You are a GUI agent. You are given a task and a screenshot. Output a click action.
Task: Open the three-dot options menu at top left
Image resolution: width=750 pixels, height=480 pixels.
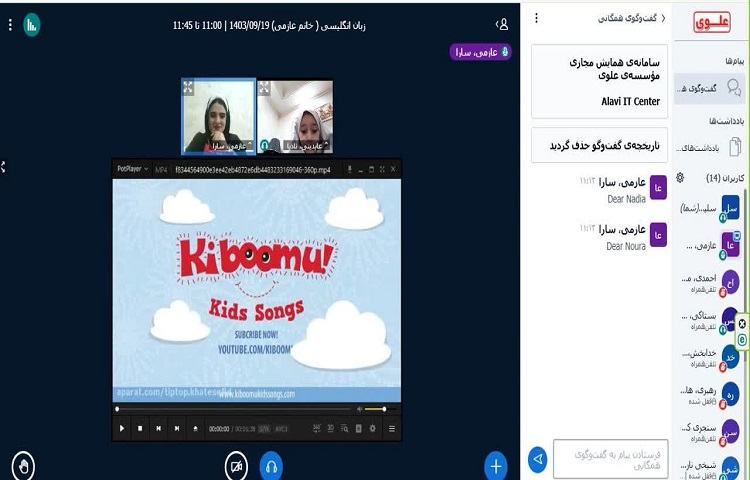click(10, 25)
